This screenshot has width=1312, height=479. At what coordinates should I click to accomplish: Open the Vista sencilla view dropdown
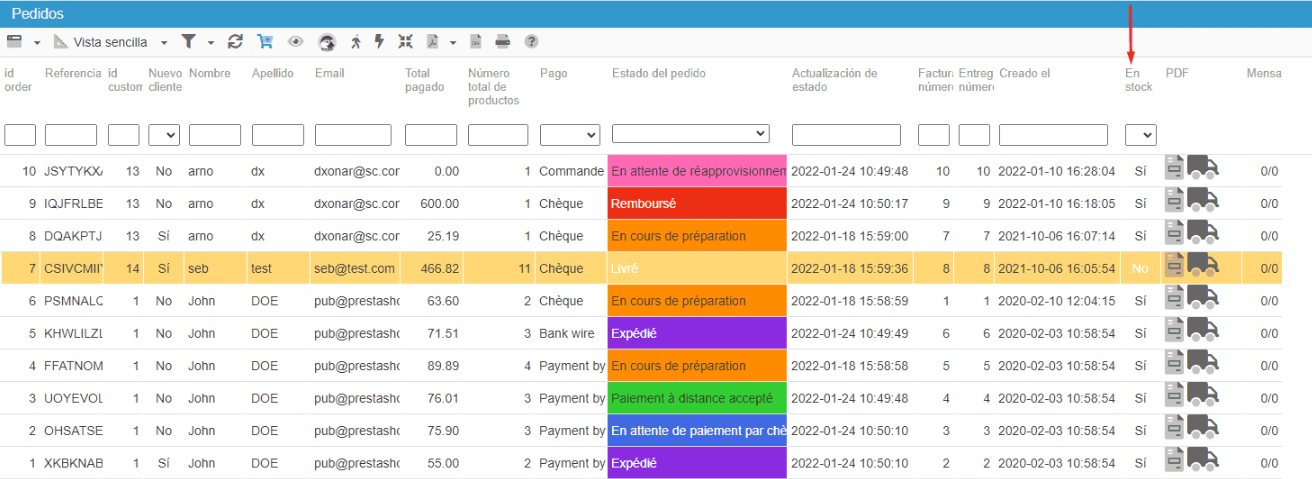[112, 42]
